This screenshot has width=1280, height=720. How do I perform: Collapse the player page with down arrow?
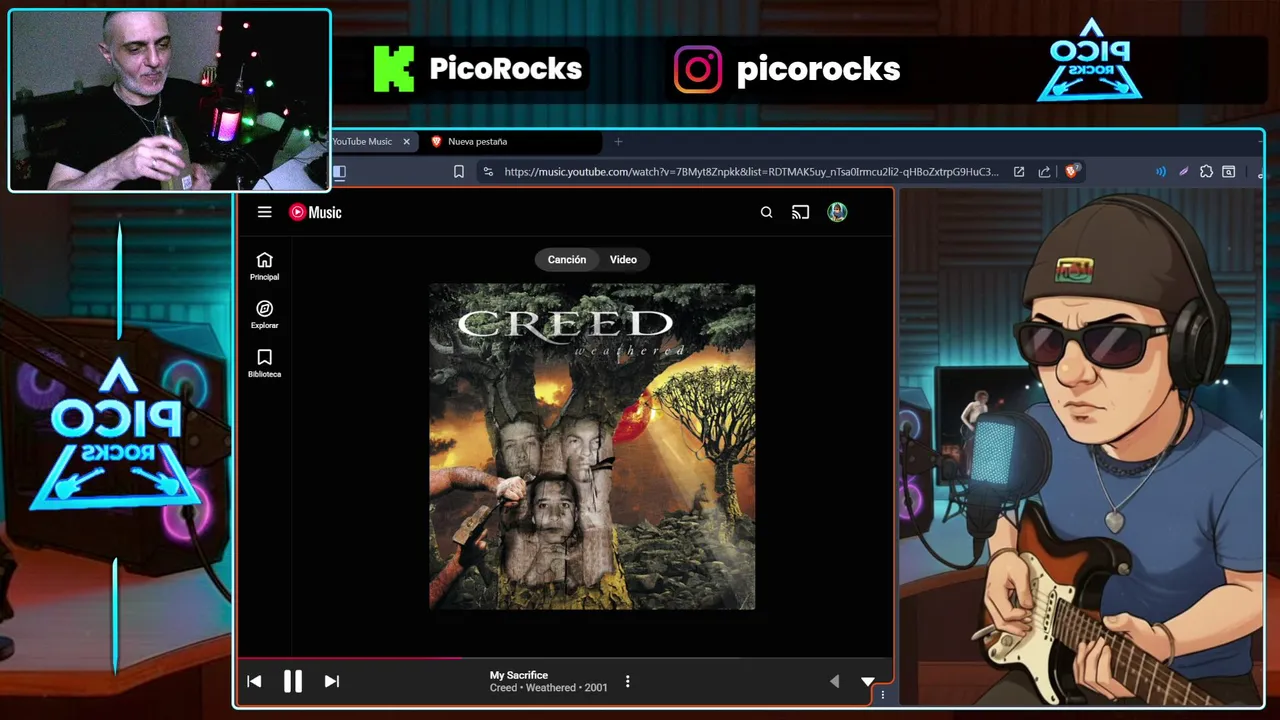coord(867,681)
